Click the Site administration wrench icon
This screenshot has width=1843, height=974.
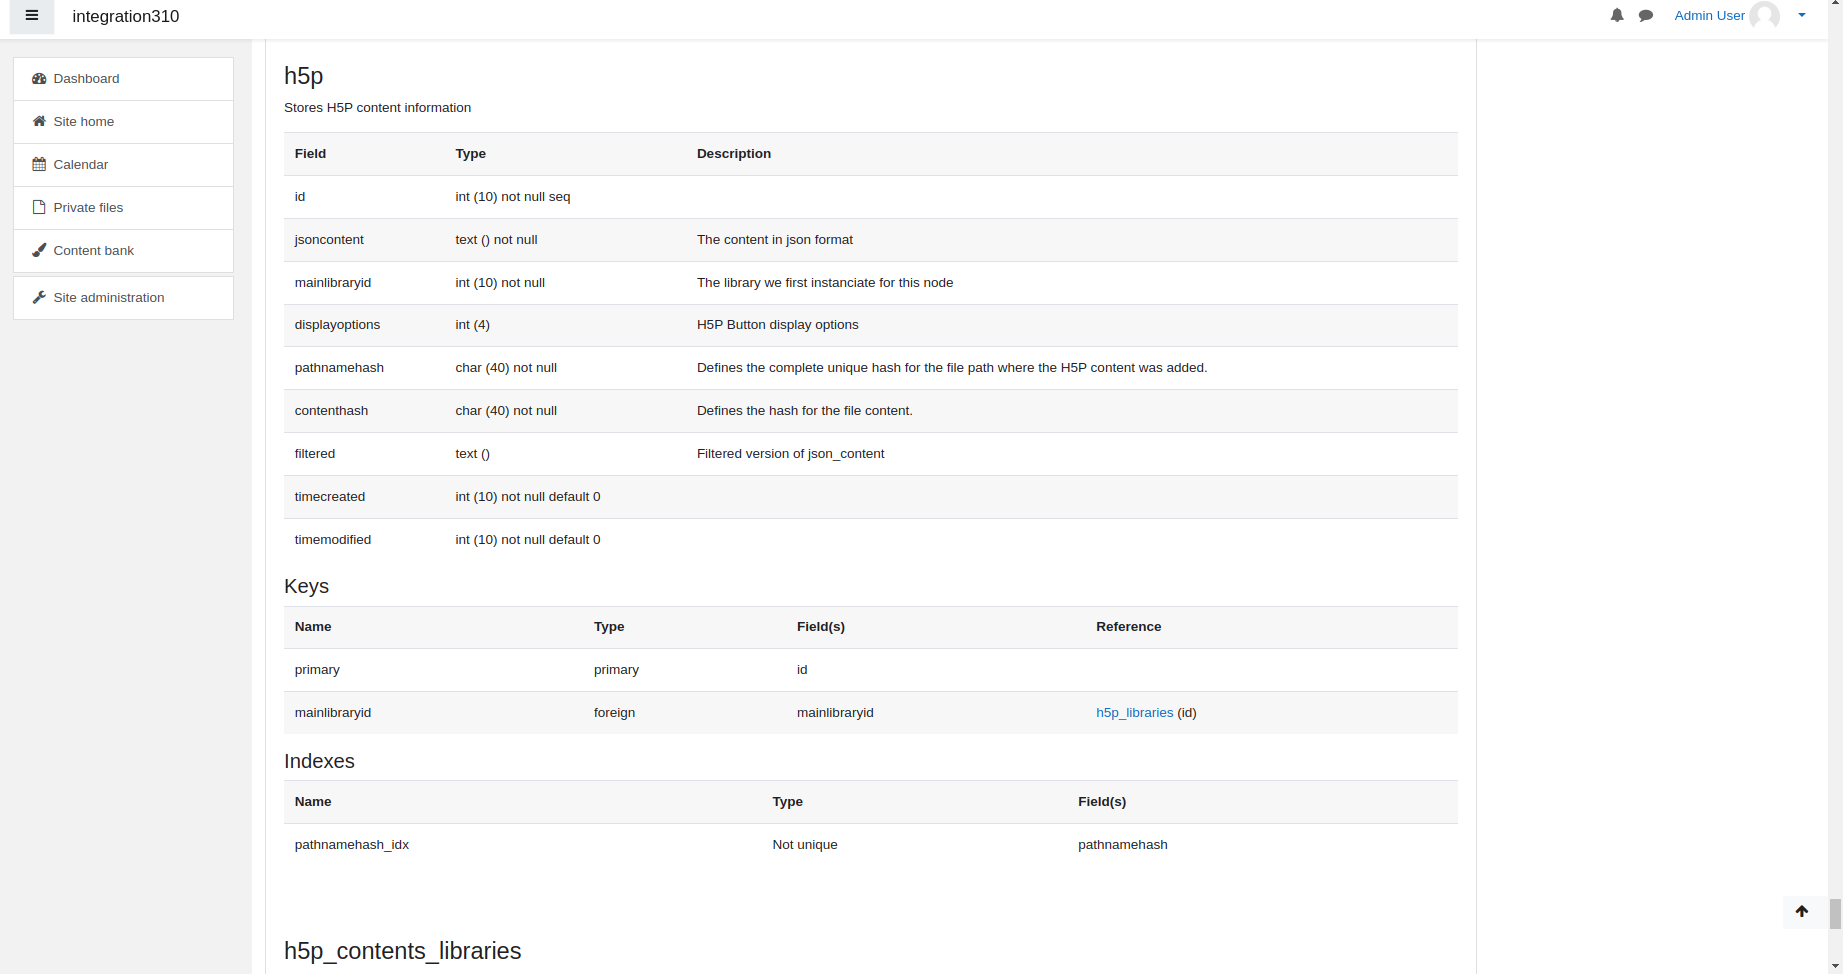[x=39, y=298]
